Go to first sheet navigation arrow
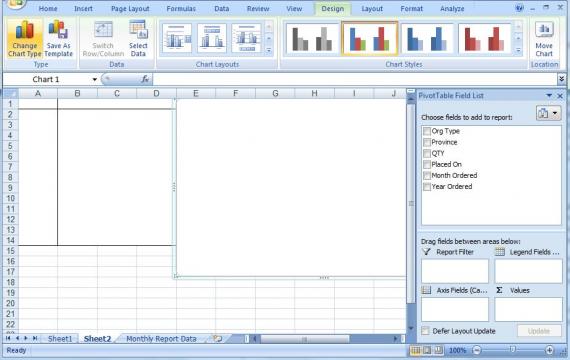Viewport: 570px width, 360px height. 8,338
